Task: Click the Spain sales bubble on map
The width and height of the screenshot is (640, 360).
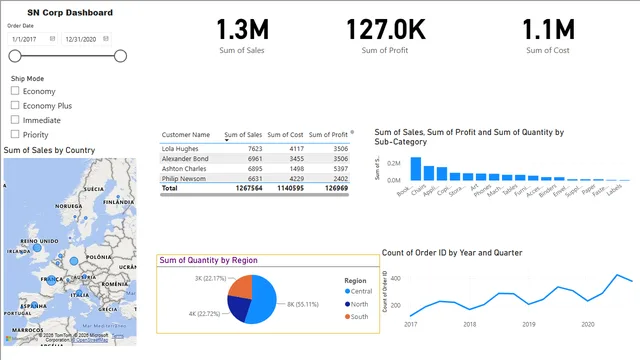Action: [34, 305]
